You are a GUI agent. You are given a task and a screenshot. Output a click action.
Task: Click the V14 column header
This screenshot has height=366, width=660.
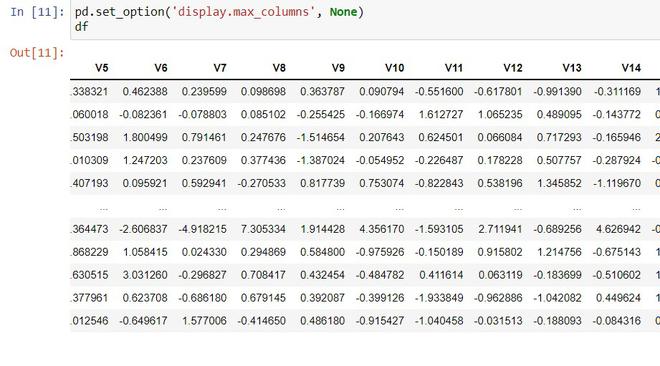tap(631, 68)
